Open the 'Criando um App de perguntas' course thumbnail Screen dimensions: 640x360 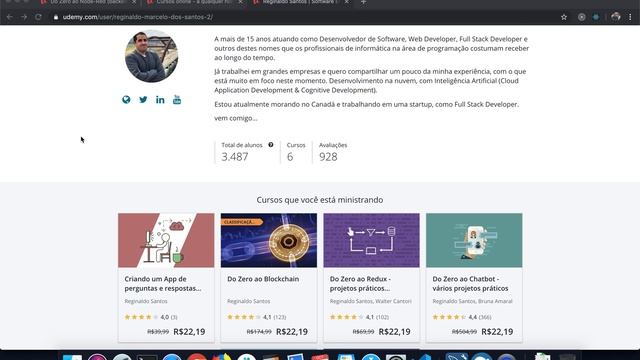coord(166,240)
